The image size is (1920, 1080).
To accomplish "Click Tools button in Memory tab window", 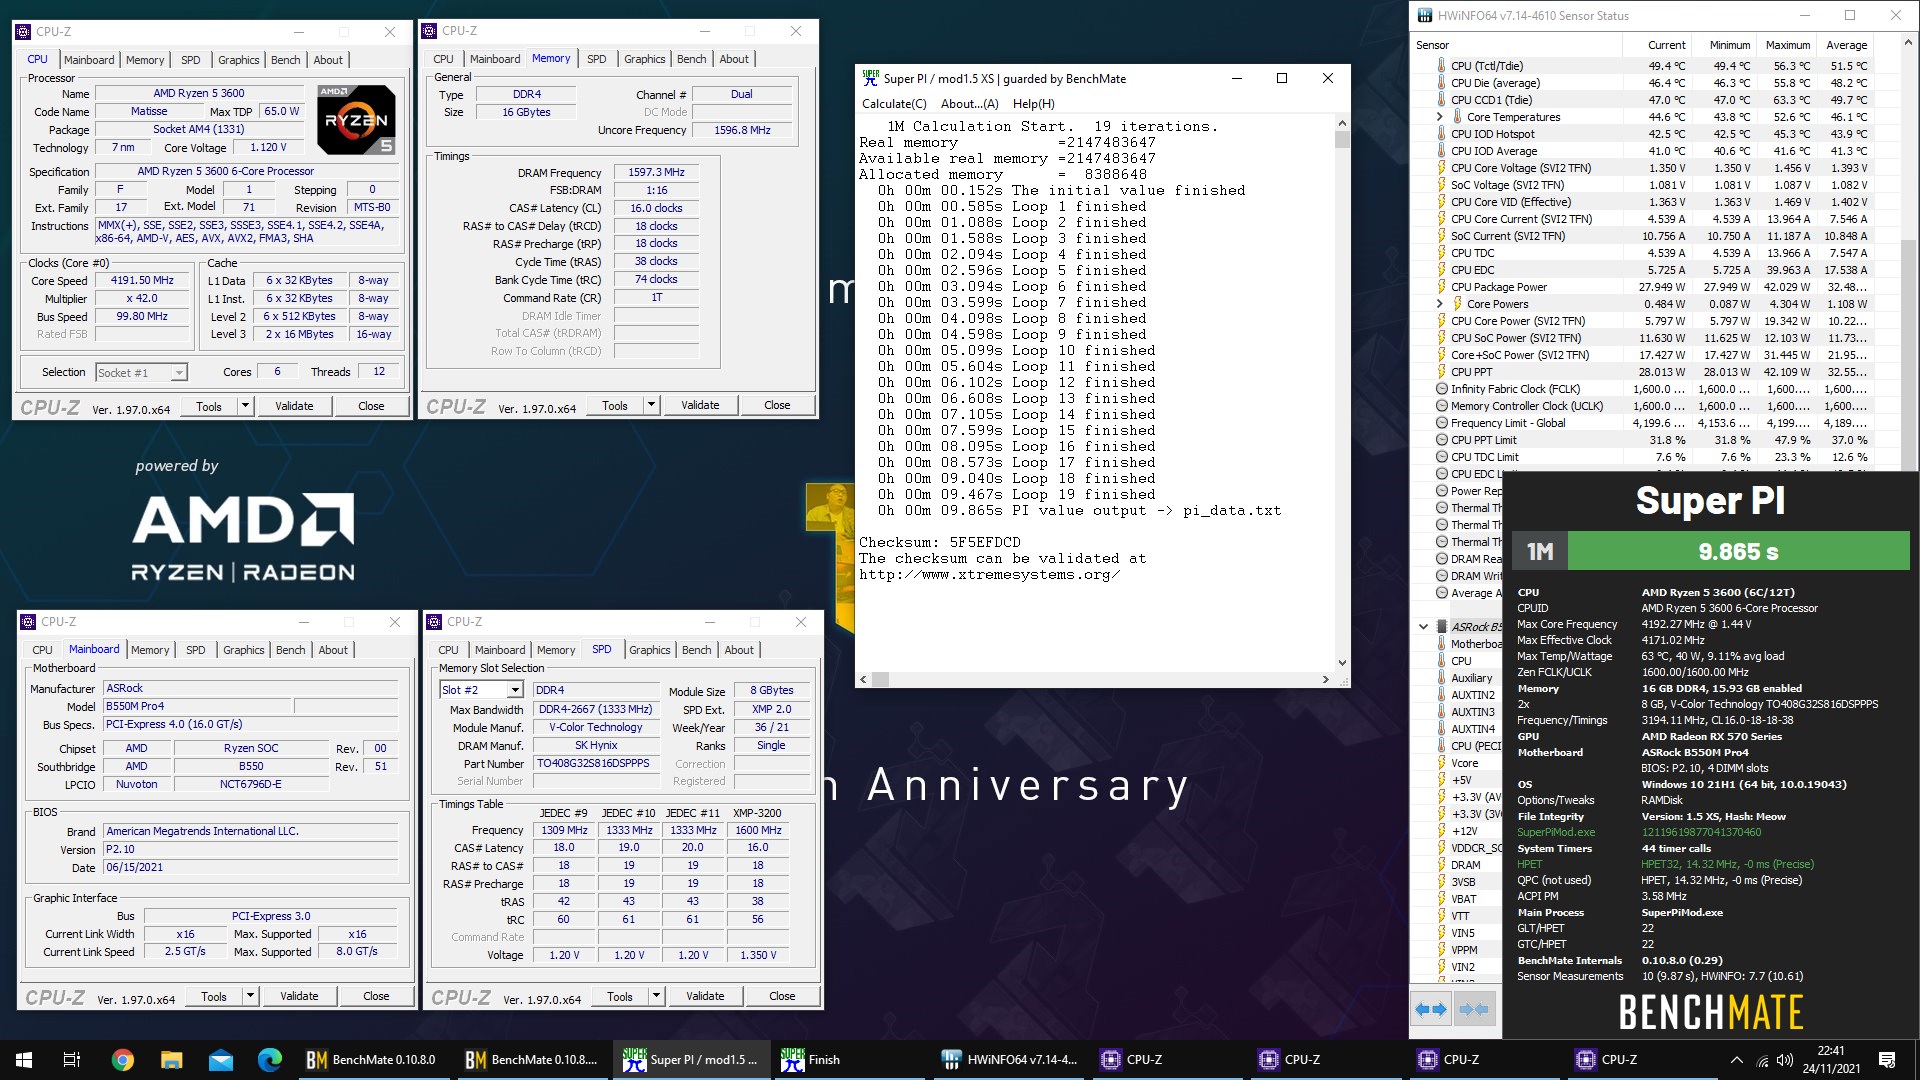I will [x=615, y=405].
